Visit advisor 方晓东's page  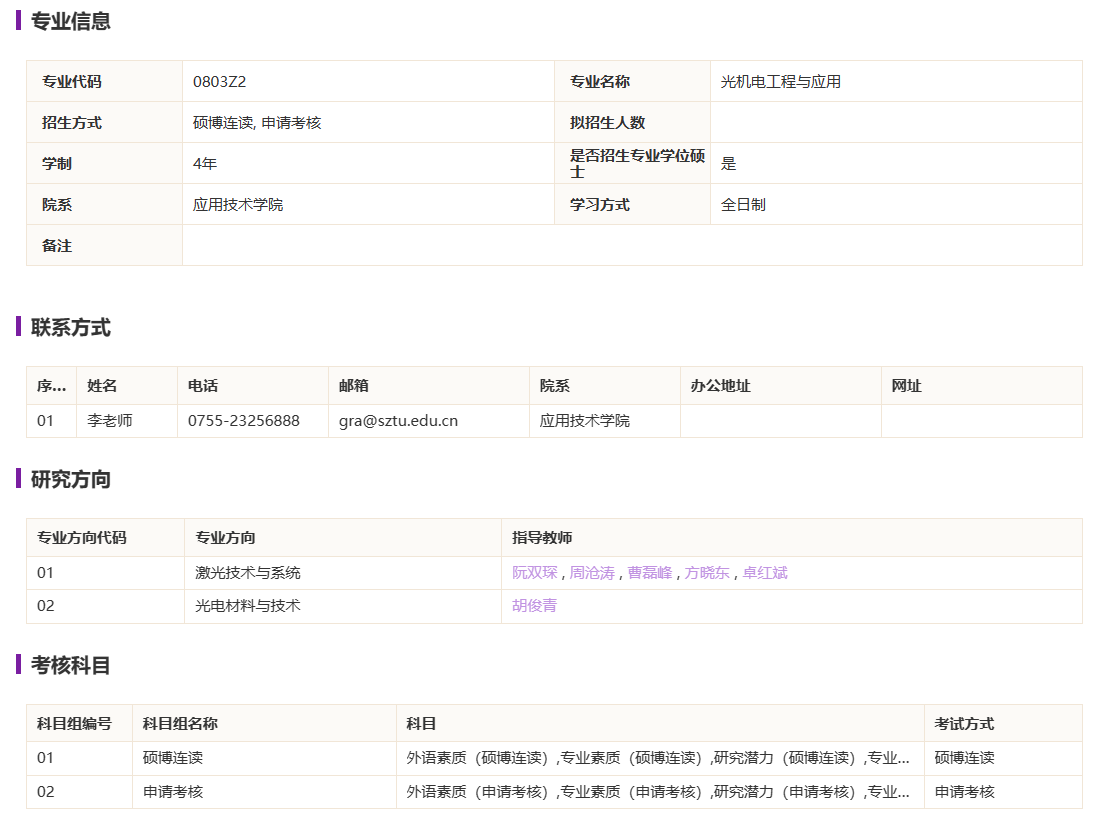(x=707, y=573)
